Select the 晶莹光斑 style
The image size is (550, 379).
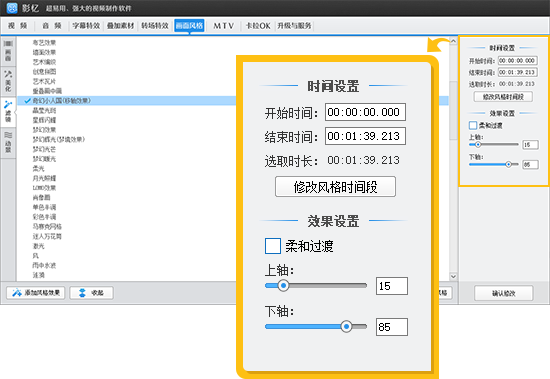pyautogui.click(x=44, y=111)
